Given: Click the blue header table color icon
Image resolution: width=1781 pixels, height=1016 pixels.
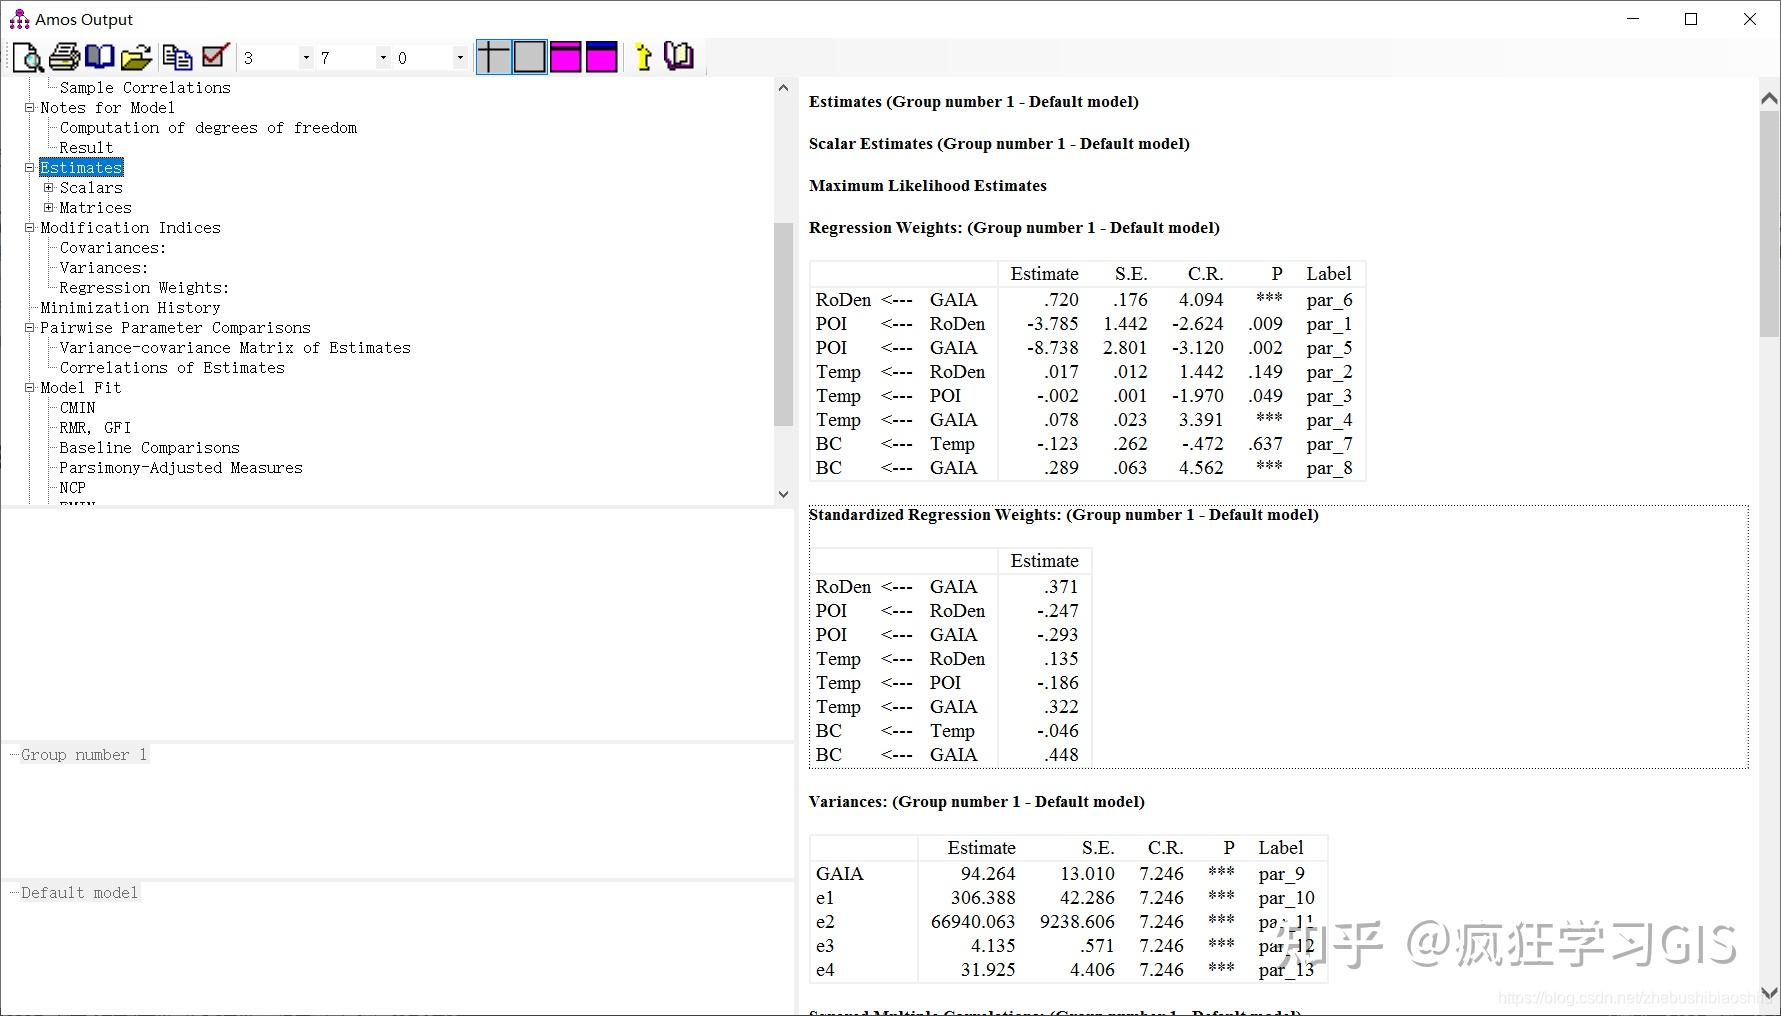Looking at the screenshot, I should tap(601, 57).
